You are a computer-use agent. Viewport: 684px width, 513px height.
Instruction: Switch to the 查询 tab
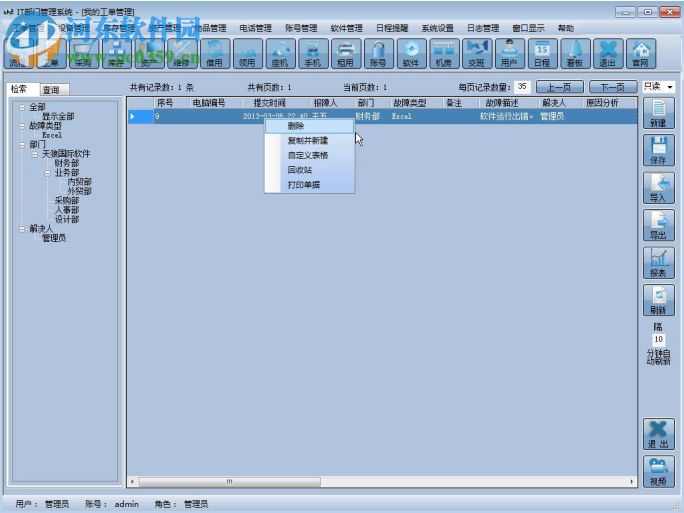pos(54,90)
